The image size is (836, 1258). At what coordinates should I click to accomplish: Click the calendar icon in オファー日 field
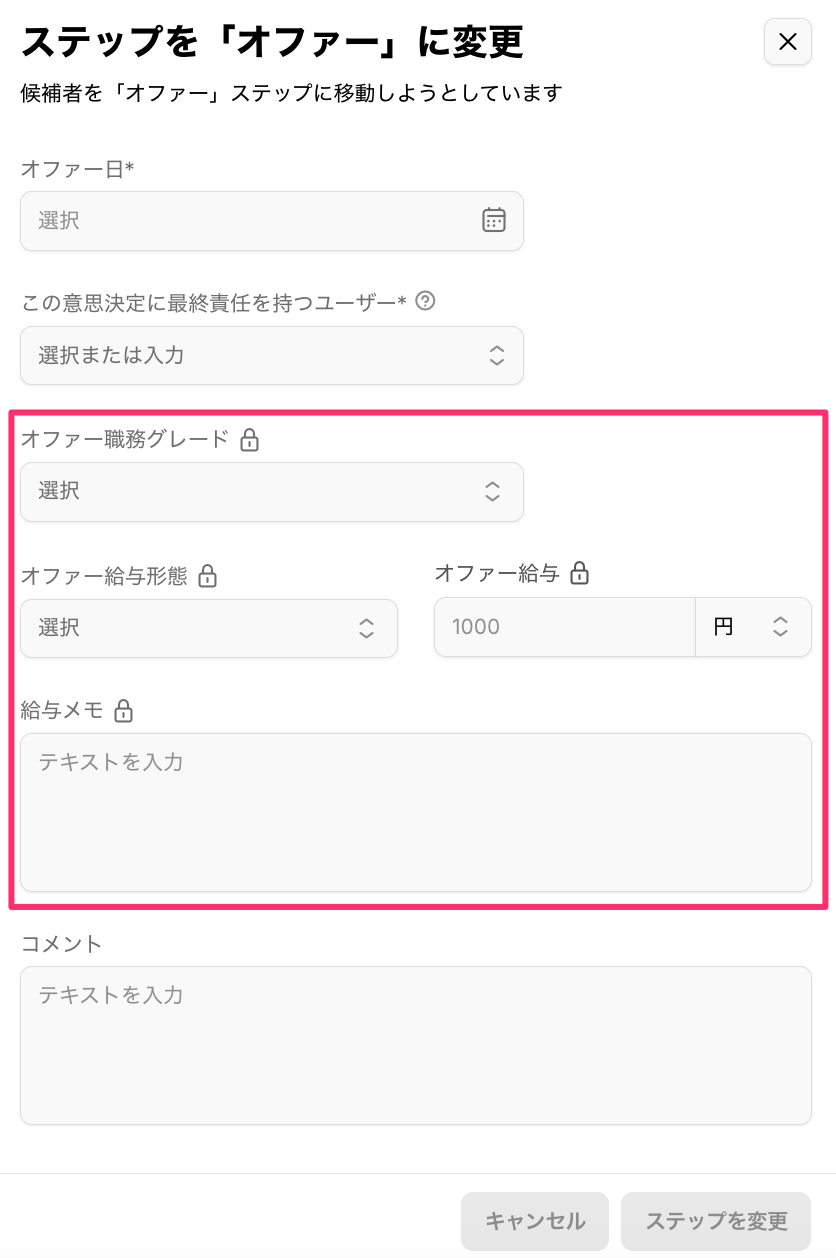[x=494, y=221]
